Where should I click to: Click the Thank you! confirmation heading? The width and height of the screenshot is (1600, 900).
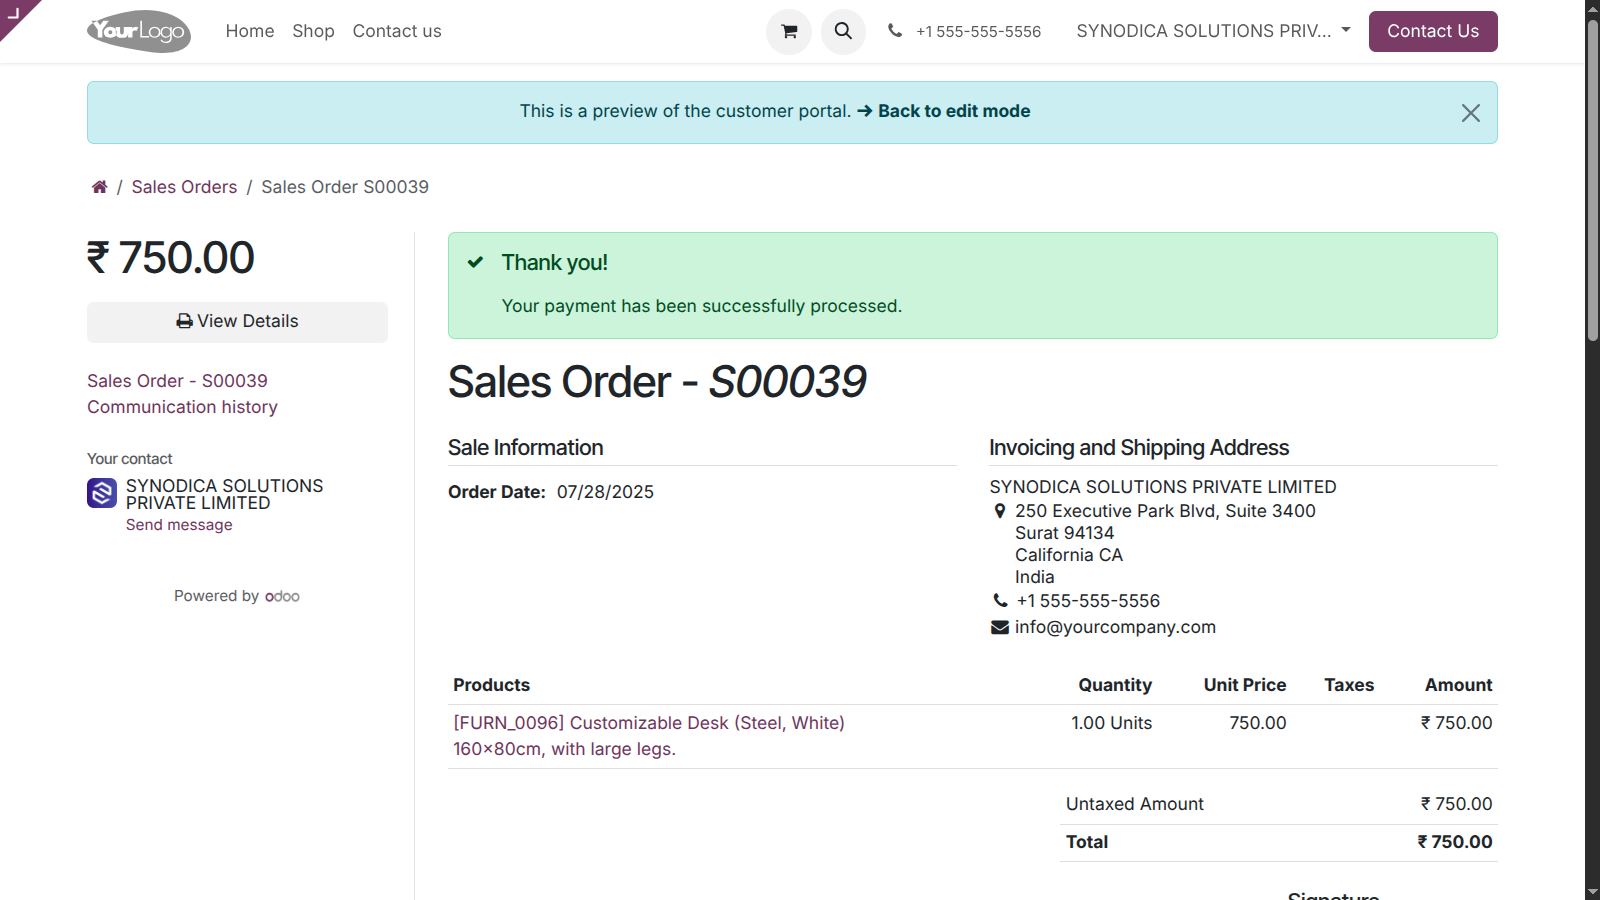coord(554,263)
